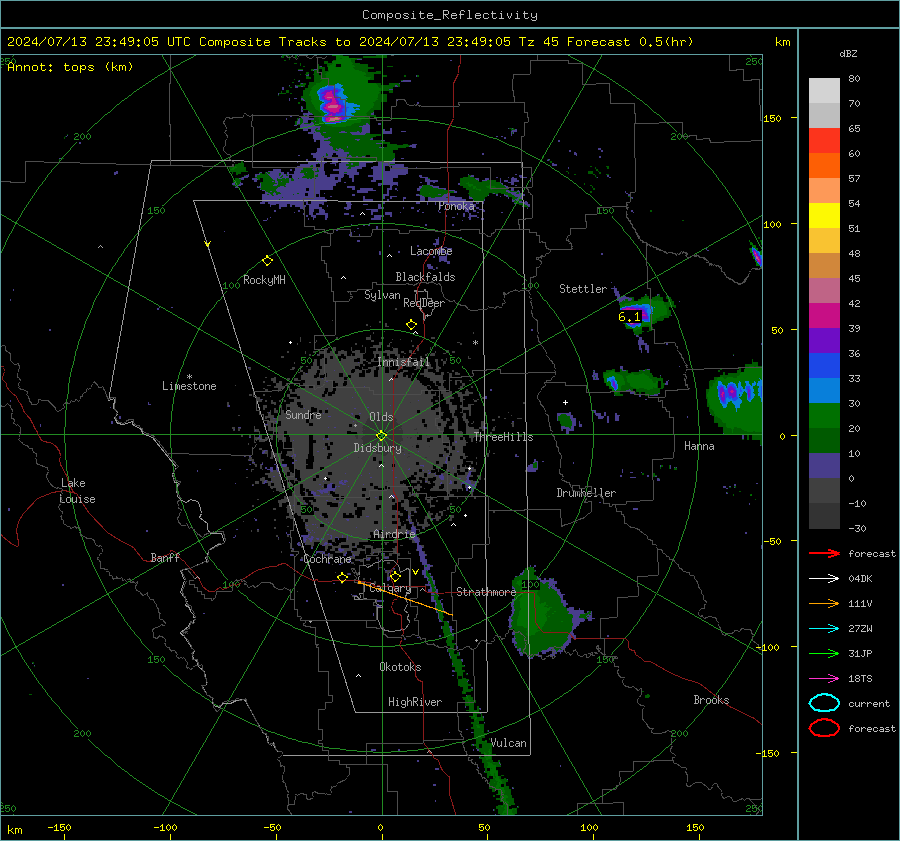The height and width of the screenshot is (841, 900).
Task: Click the orange track line southeast of Calgary
Action: coord(405,598)
